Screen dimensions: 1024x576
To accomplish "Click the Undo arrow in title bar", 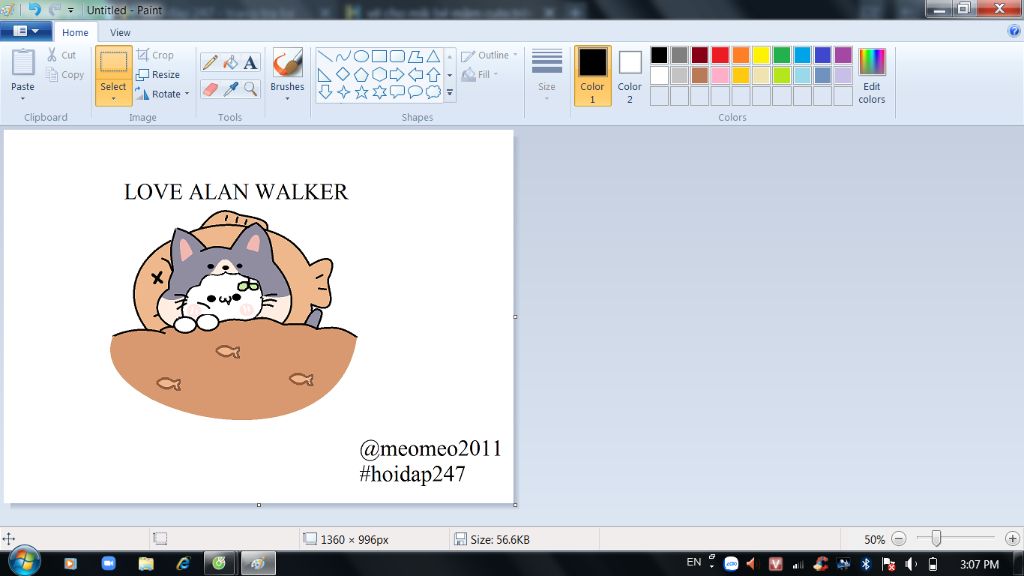I will [x=35, y=10].
